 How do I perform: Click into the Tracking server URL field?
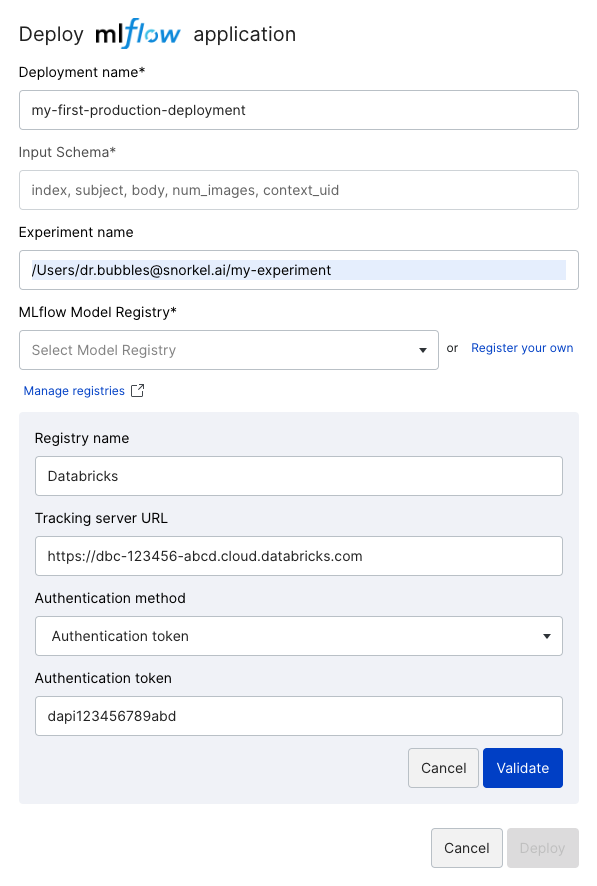pyautogui.click(x=299, y=556)
